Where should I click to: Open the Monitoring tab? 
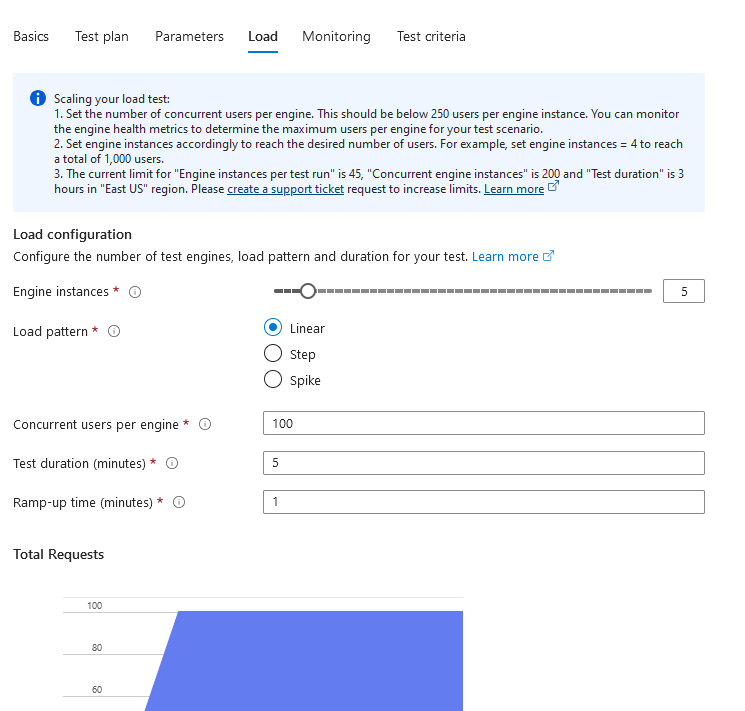point(336,37)
